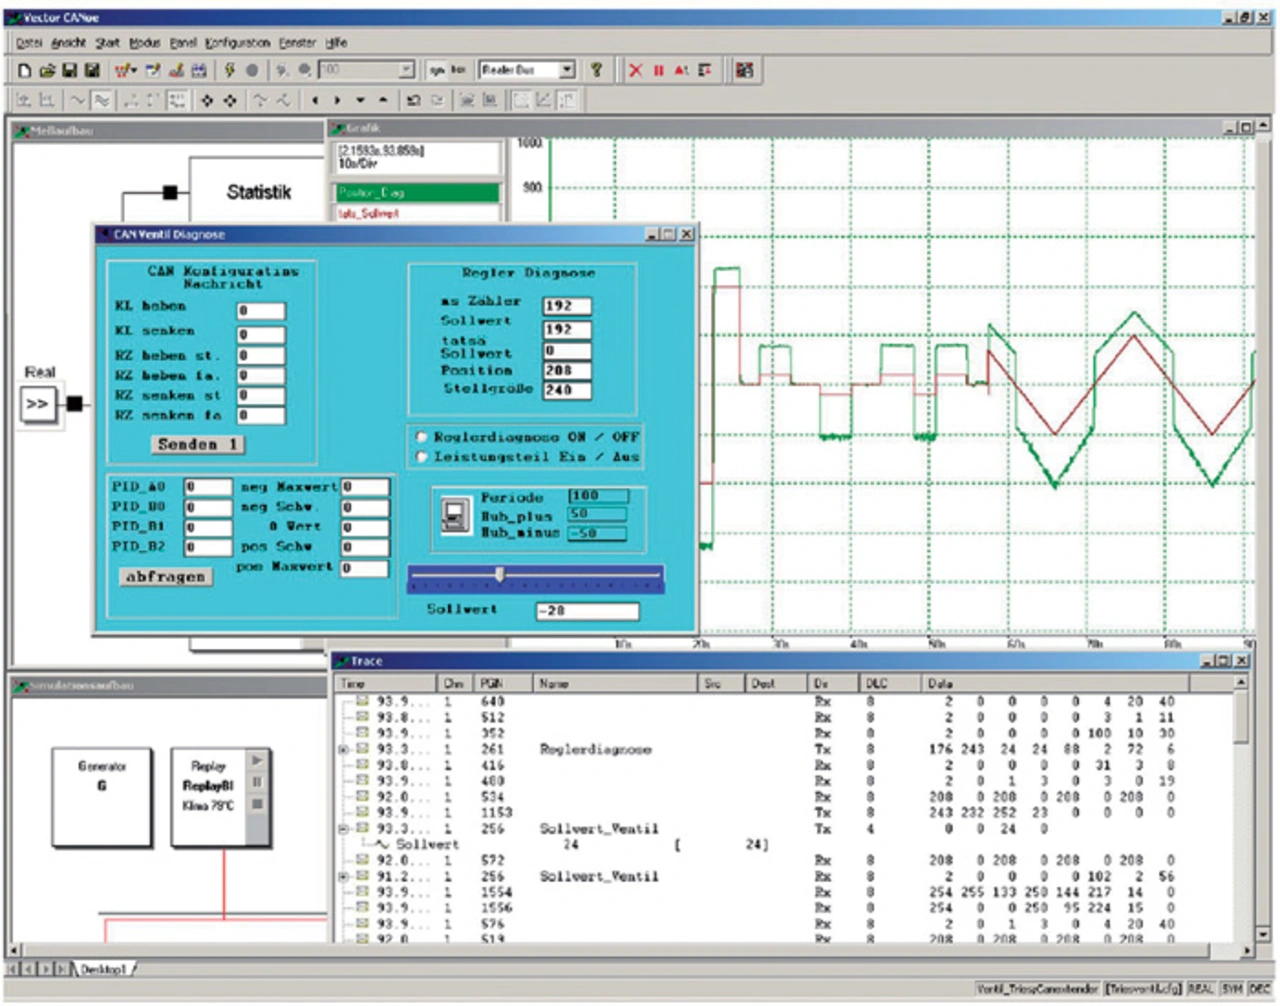Viewport: 1280px width, 1006px height.
Task: Click the yellow help question mark icon
Action: pos(597,70)
